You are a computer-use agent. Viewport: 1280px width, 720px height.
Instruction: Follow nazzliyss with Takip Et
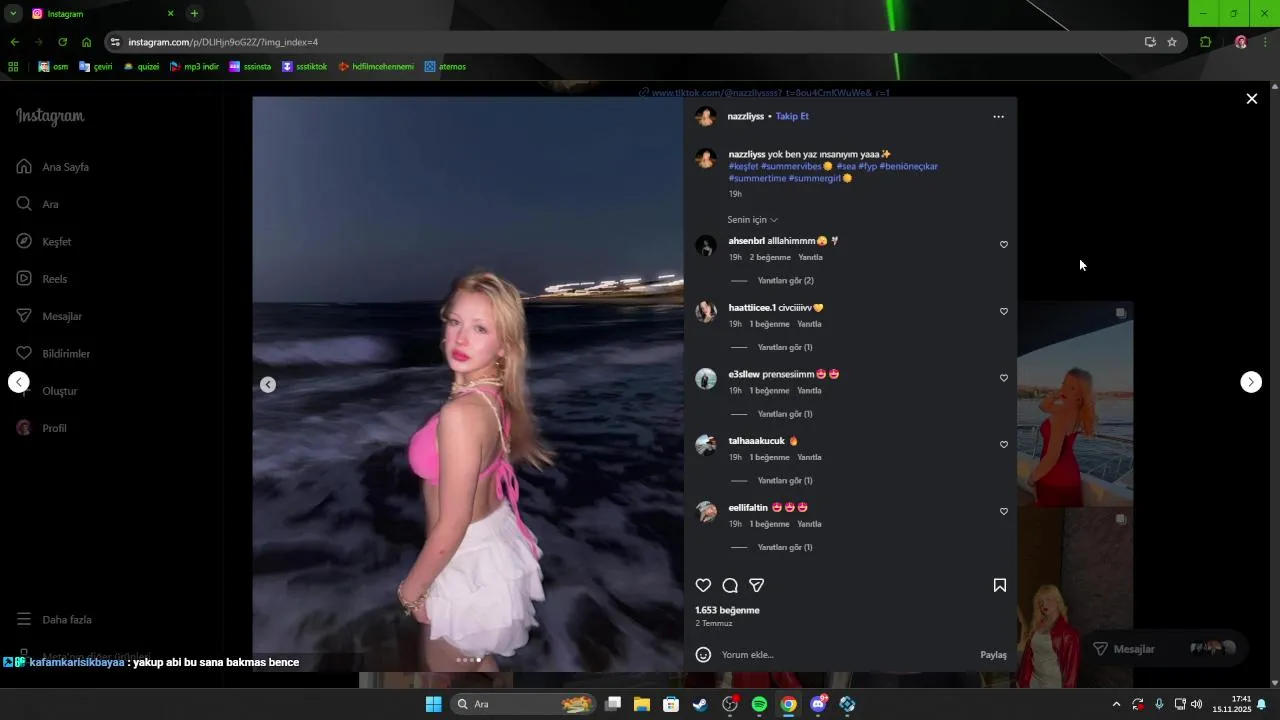[x=792, y=116]
